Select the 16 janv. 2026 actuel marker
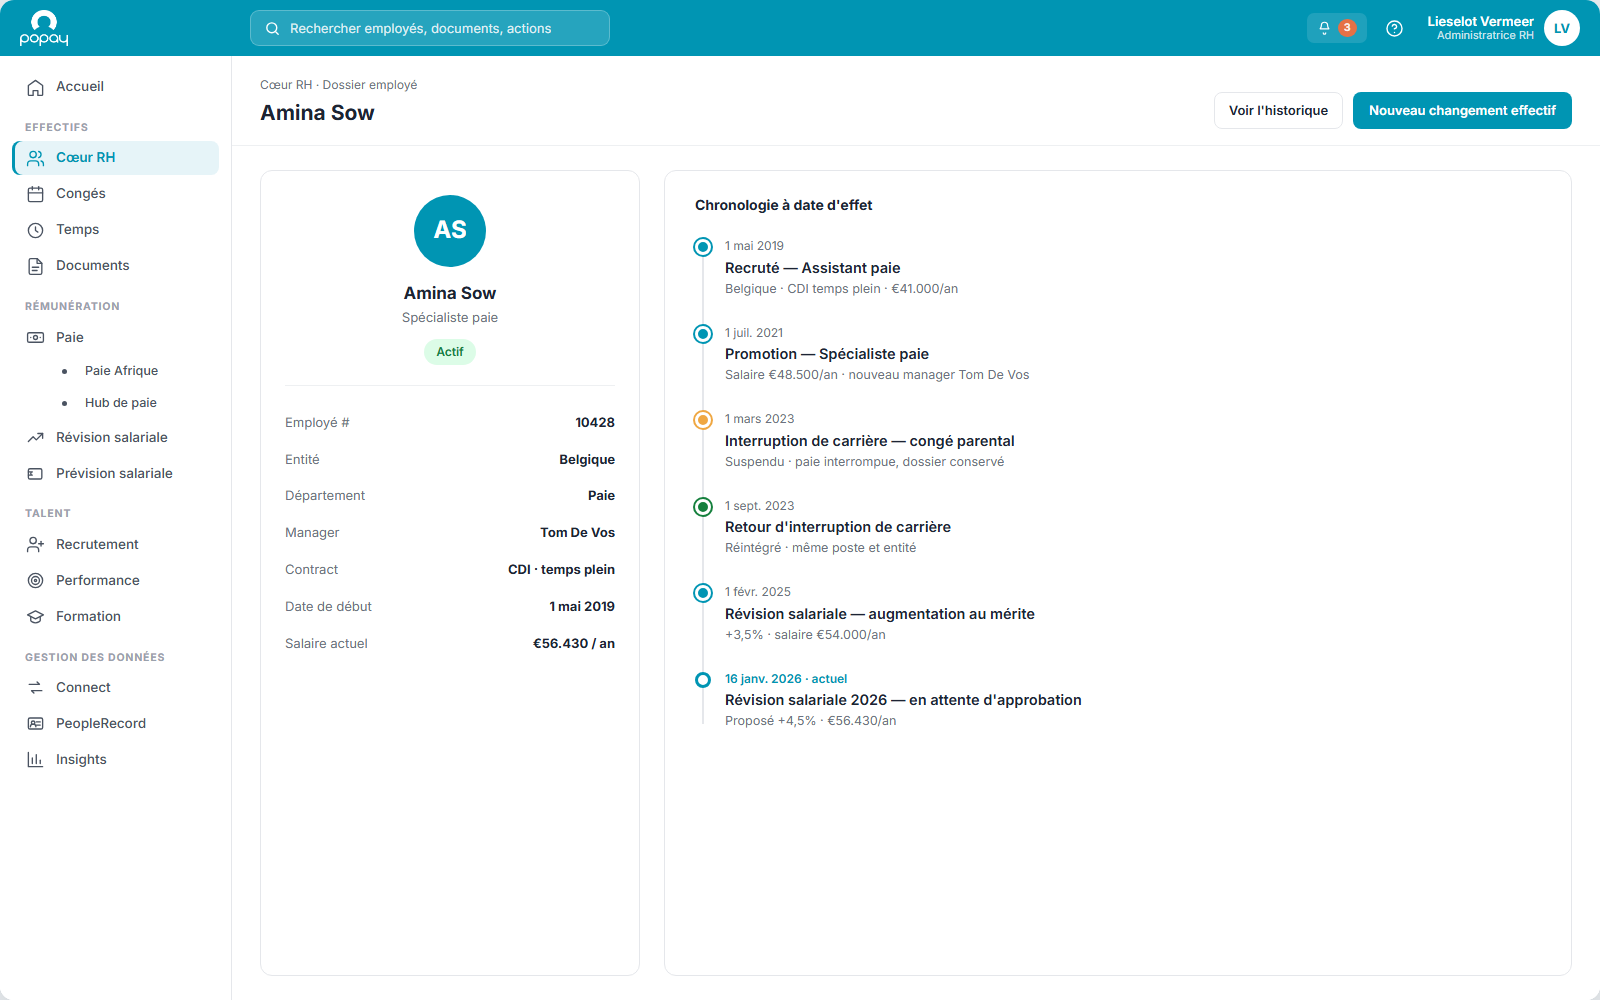Screen dimensions: 1600x1000 pos(703,680)
